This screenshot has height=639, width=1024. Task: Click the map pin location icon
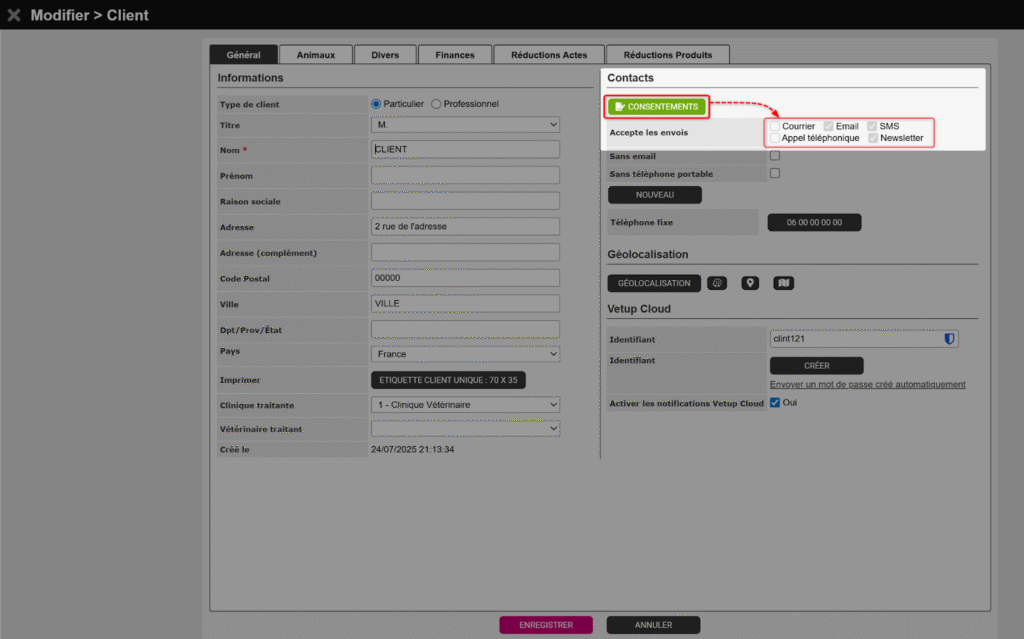(x=750, y=283)
